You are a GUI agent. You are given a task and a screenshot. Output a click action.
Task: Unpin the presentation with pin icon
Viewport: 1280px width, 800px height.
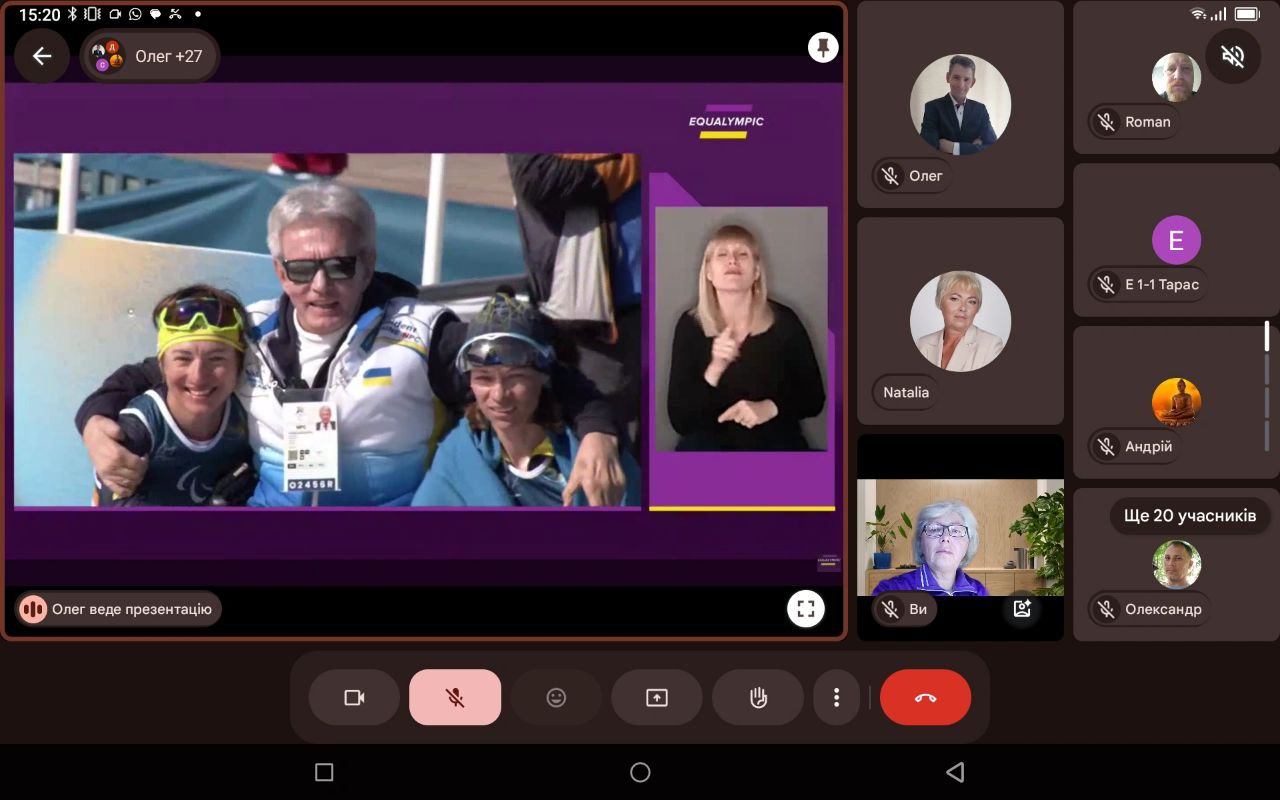(823, 47)
